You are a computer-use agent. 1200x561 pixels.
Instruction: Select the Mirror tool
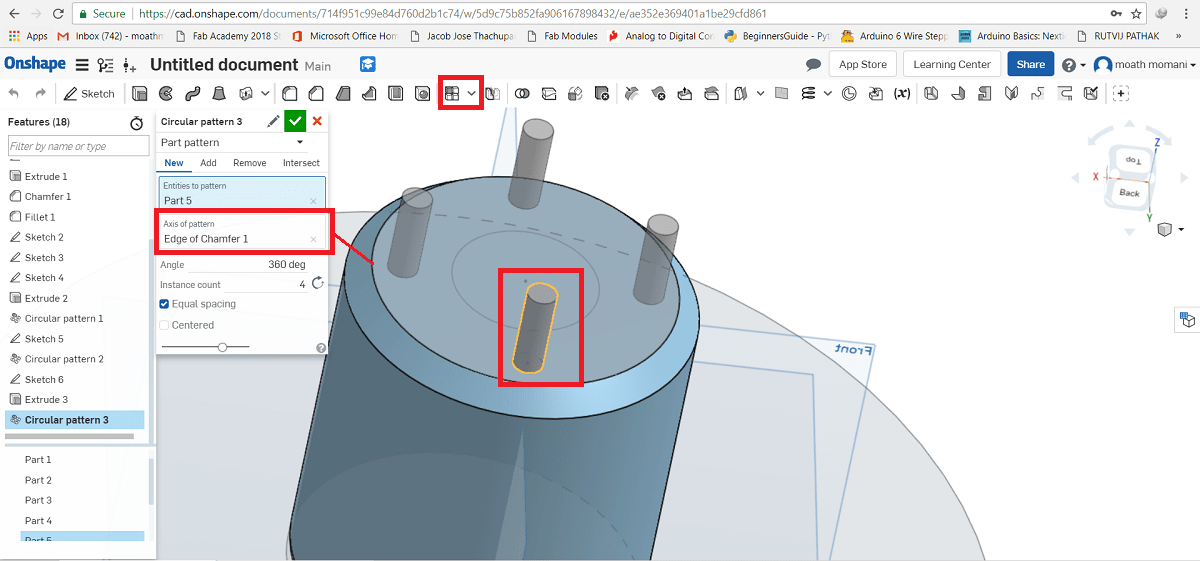[493, 93]
